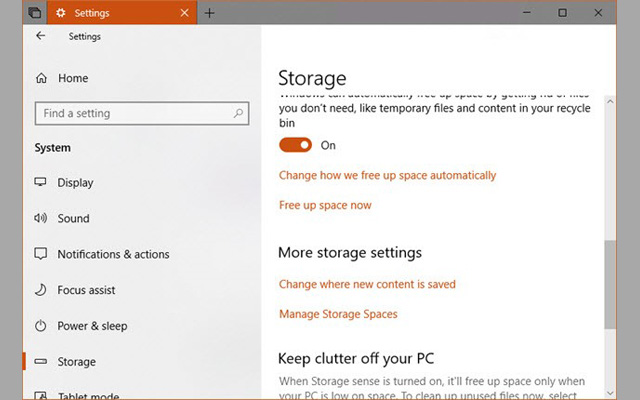Select the Settings tab in title bar
640x400 pixels.
pyautogui.click(x=110, y=13)
